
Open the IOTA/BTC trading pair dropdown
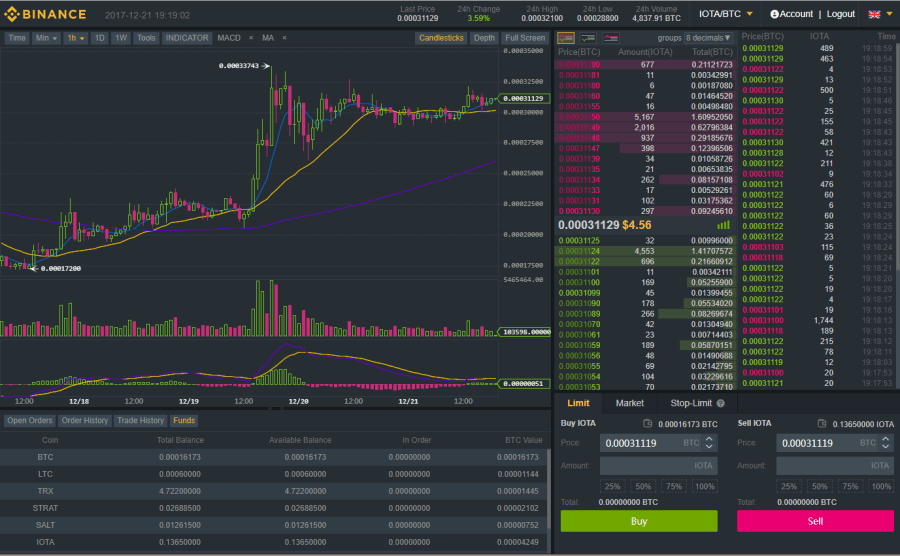click(726, 14)
